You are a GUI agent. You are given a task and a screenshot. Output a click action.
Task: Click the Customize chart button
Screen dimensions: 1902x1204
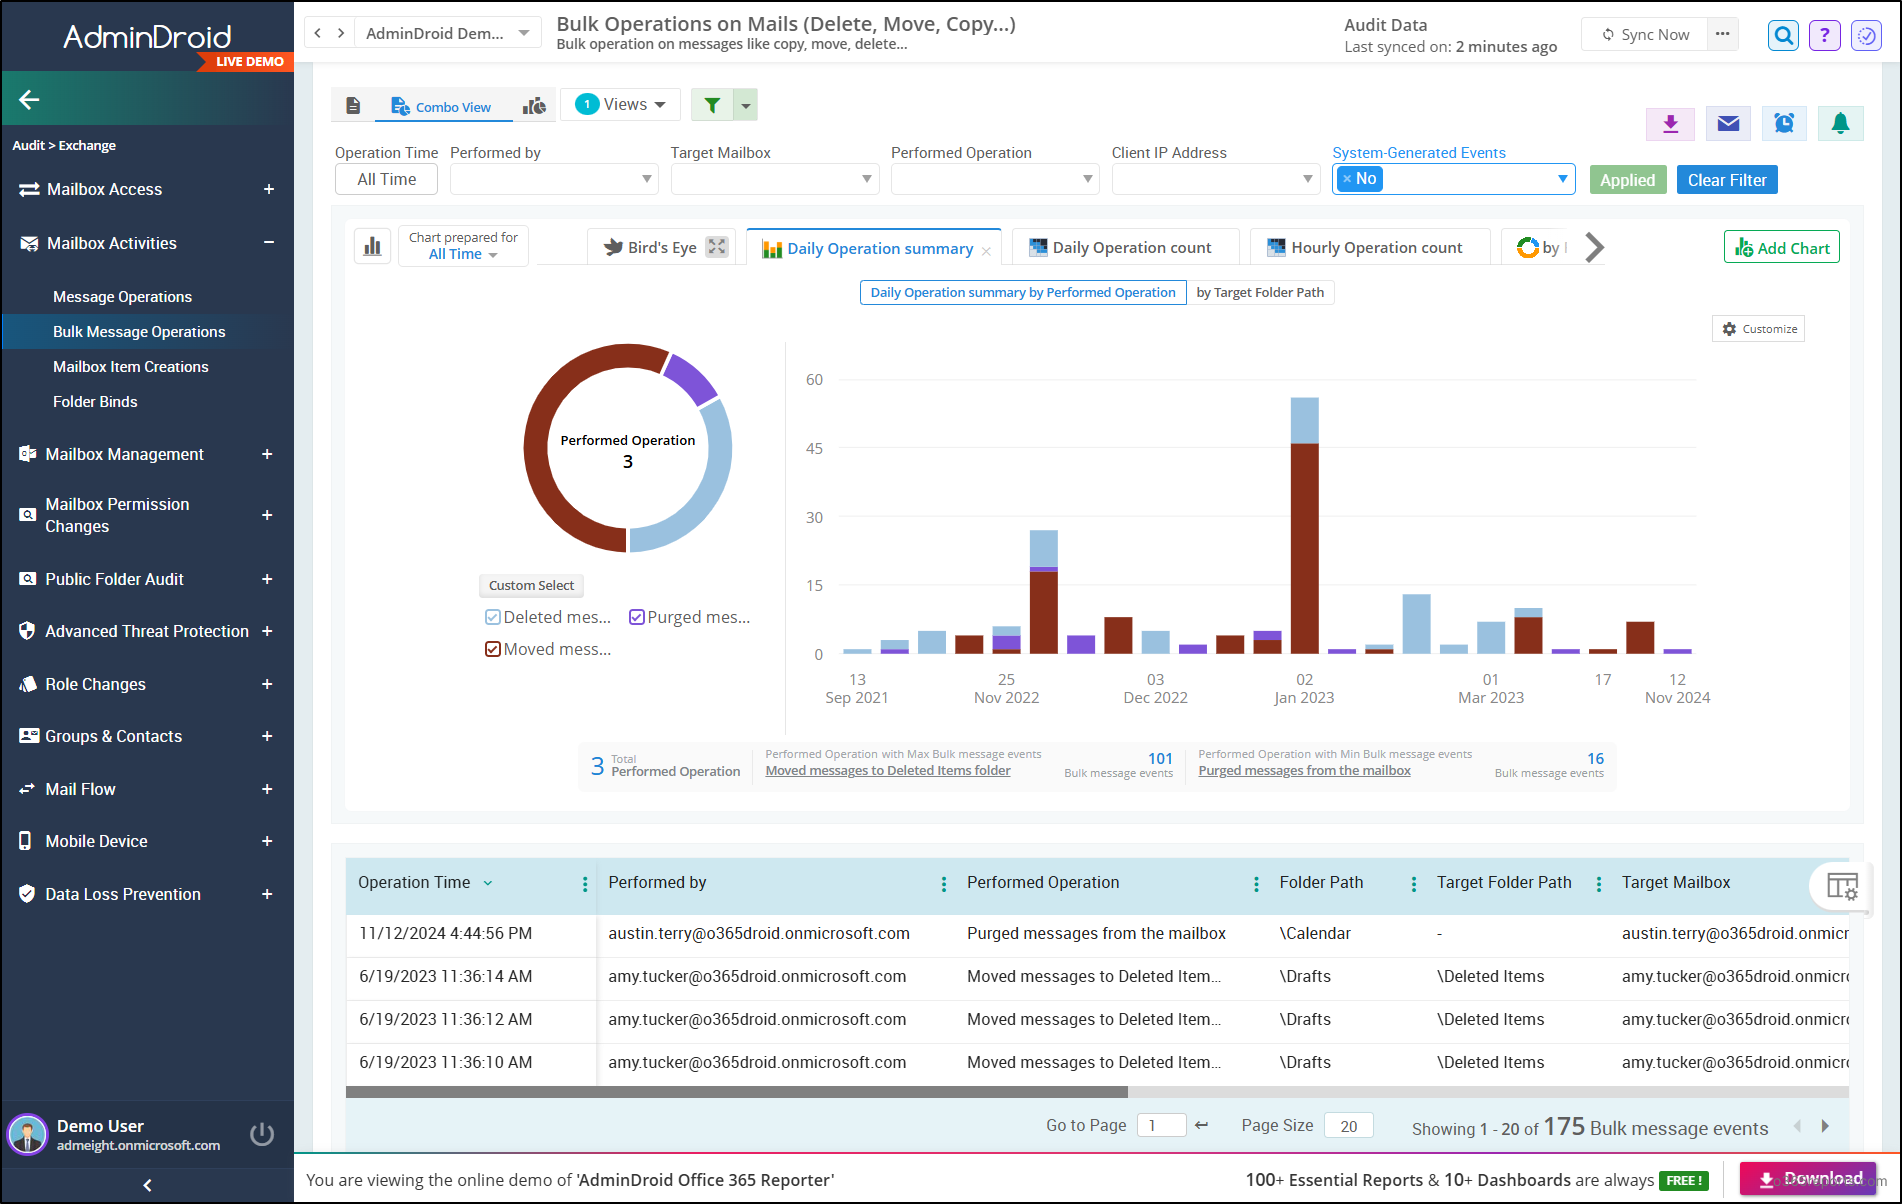tap(1759, 329)
